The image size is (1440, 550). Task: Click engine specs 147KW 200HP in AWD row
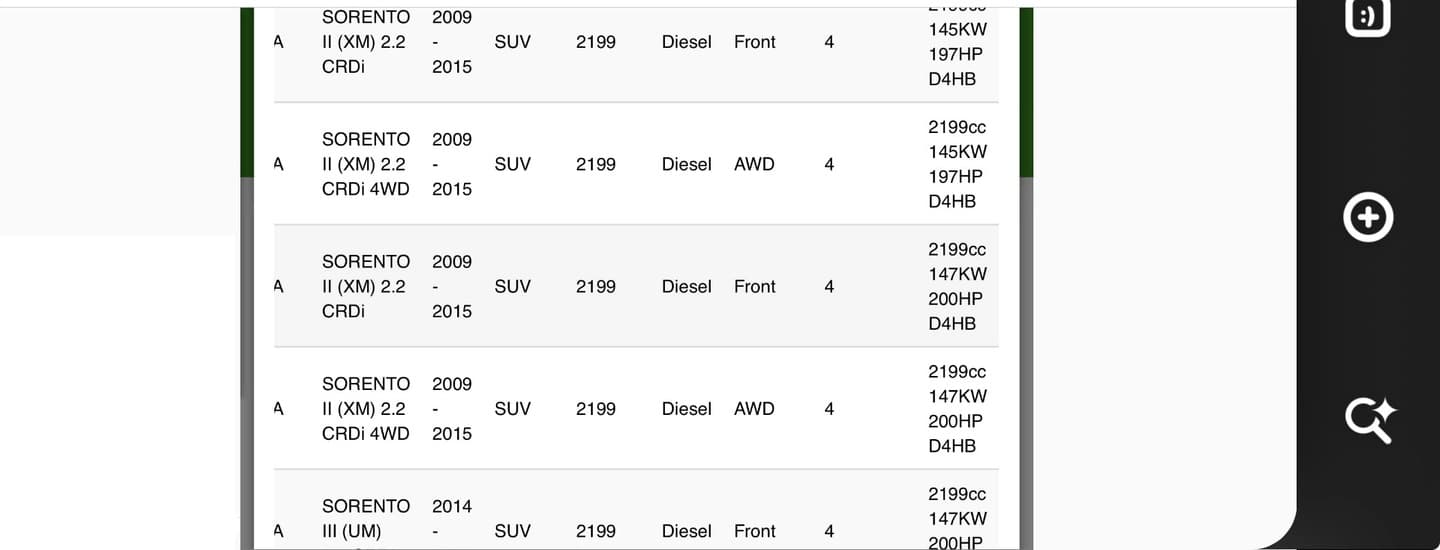click(957, 408)
